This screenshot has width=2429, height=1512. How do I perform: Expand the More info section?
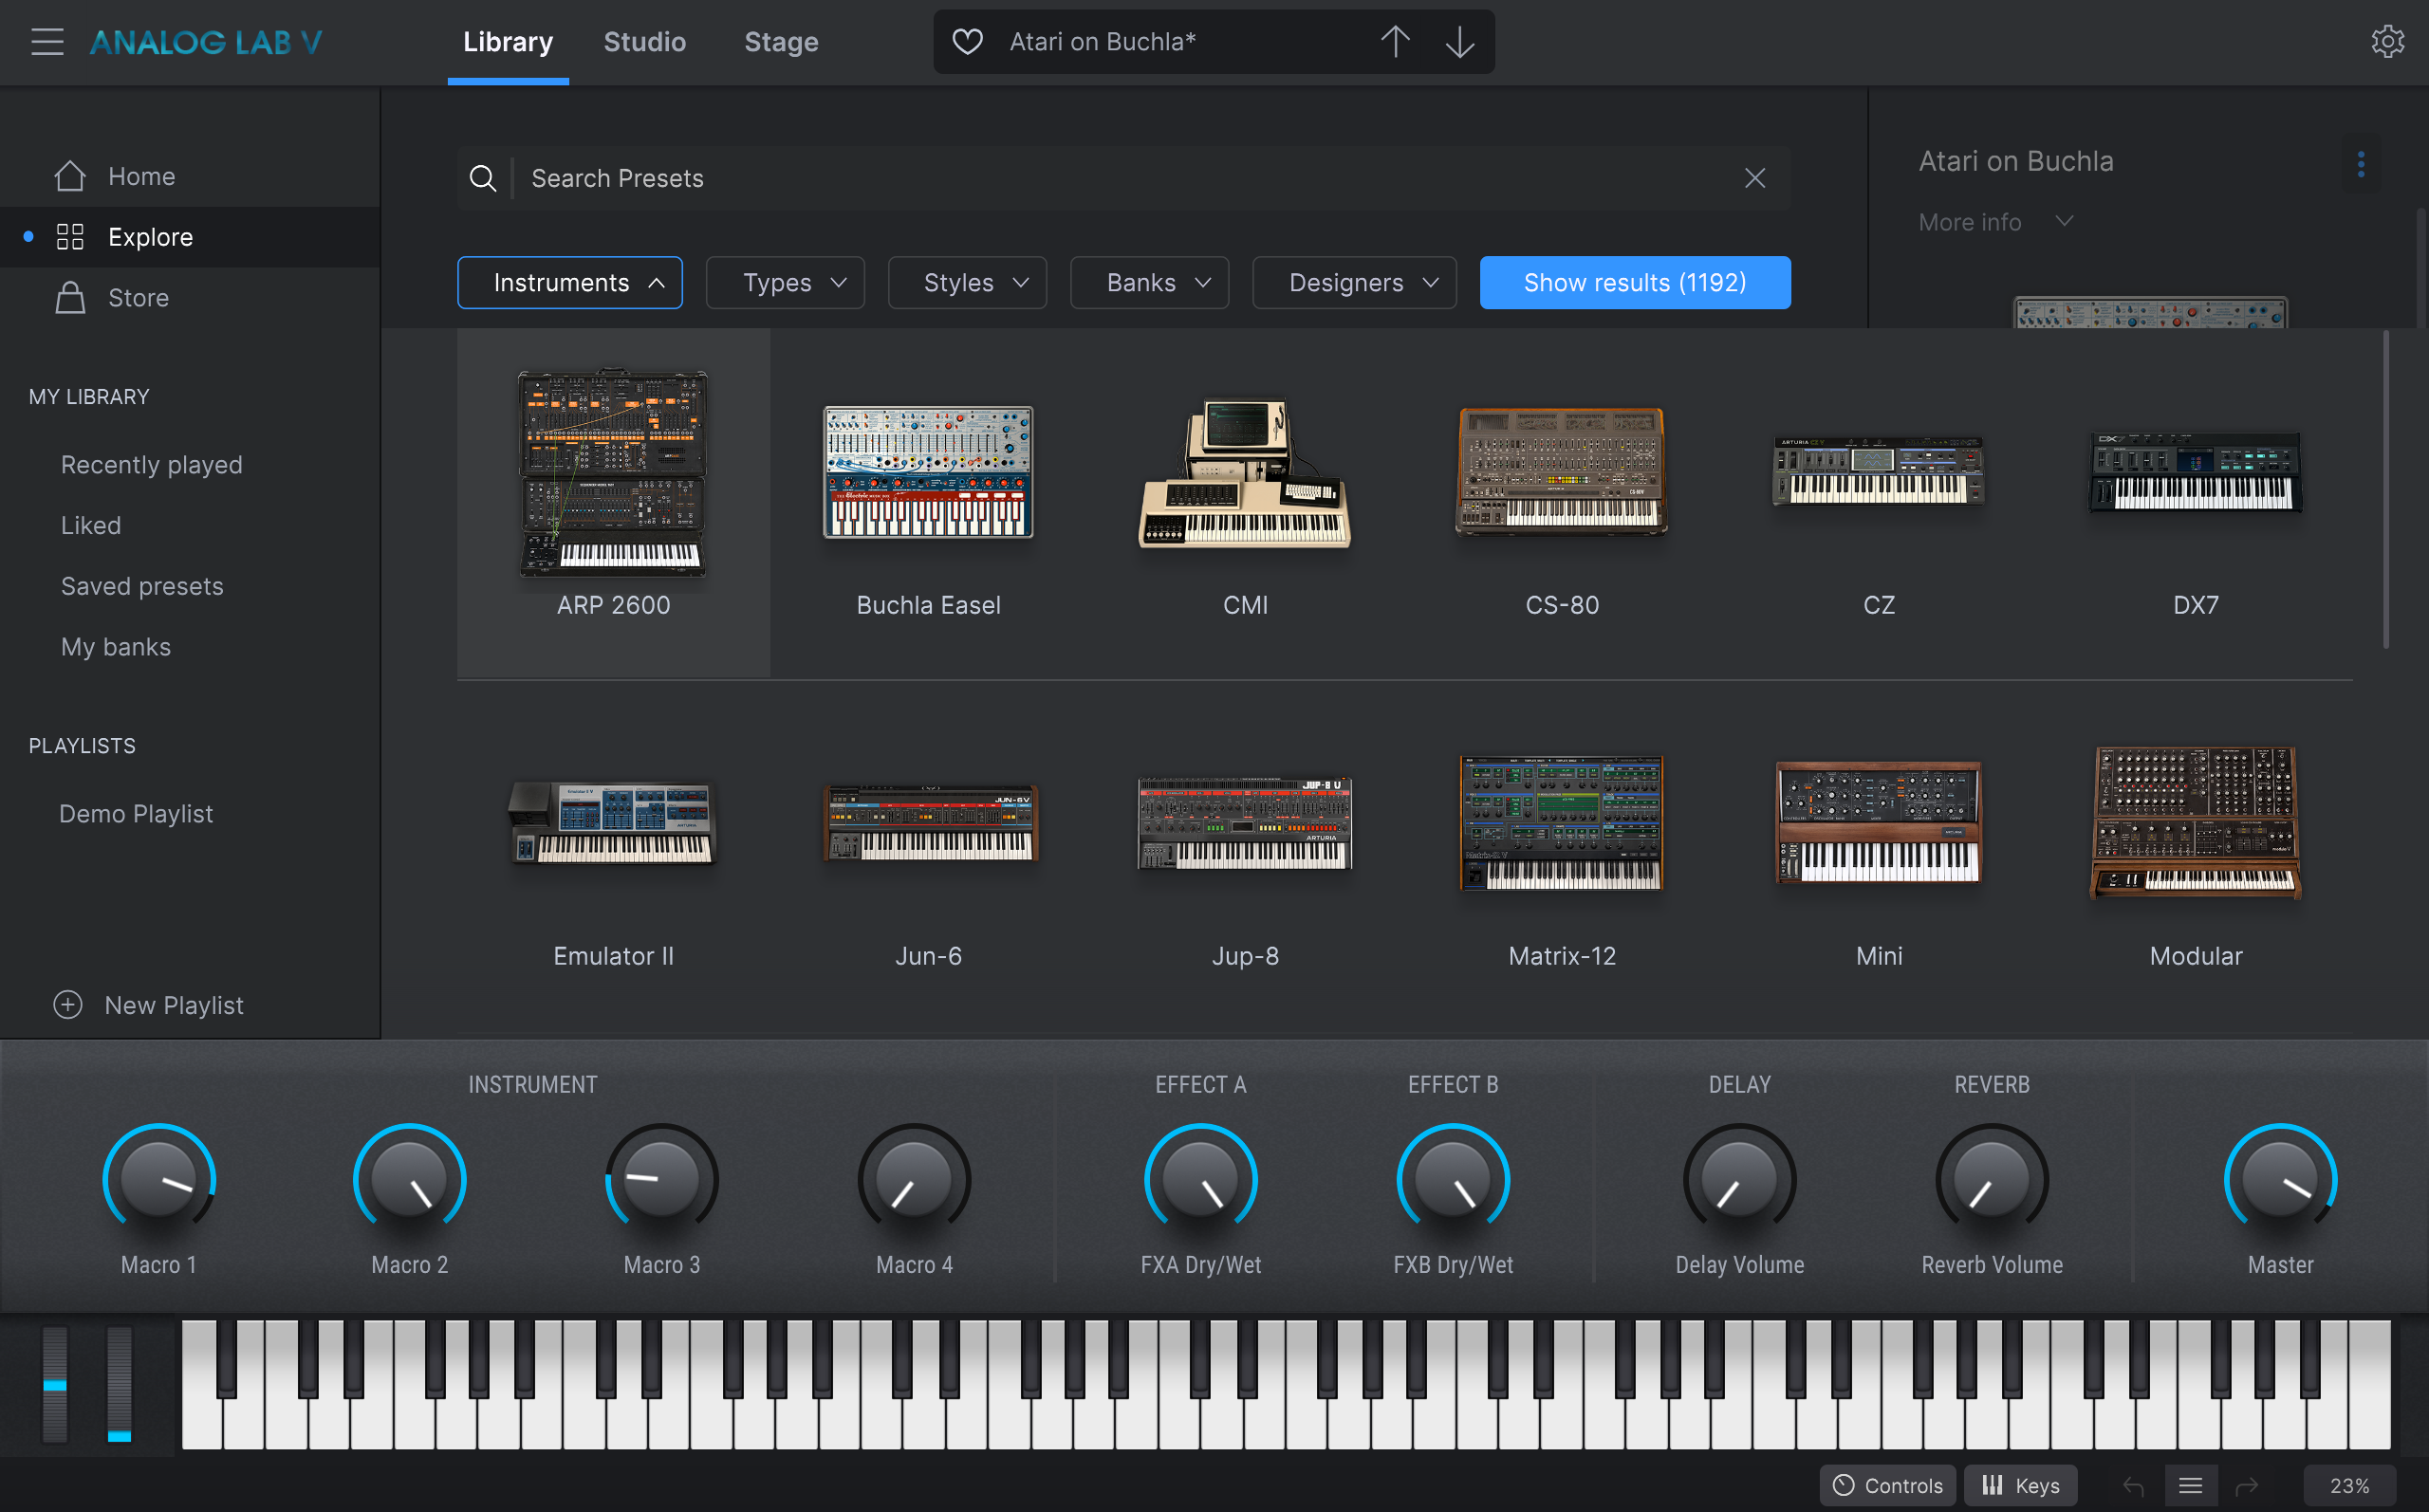(x=1995, y=222)
